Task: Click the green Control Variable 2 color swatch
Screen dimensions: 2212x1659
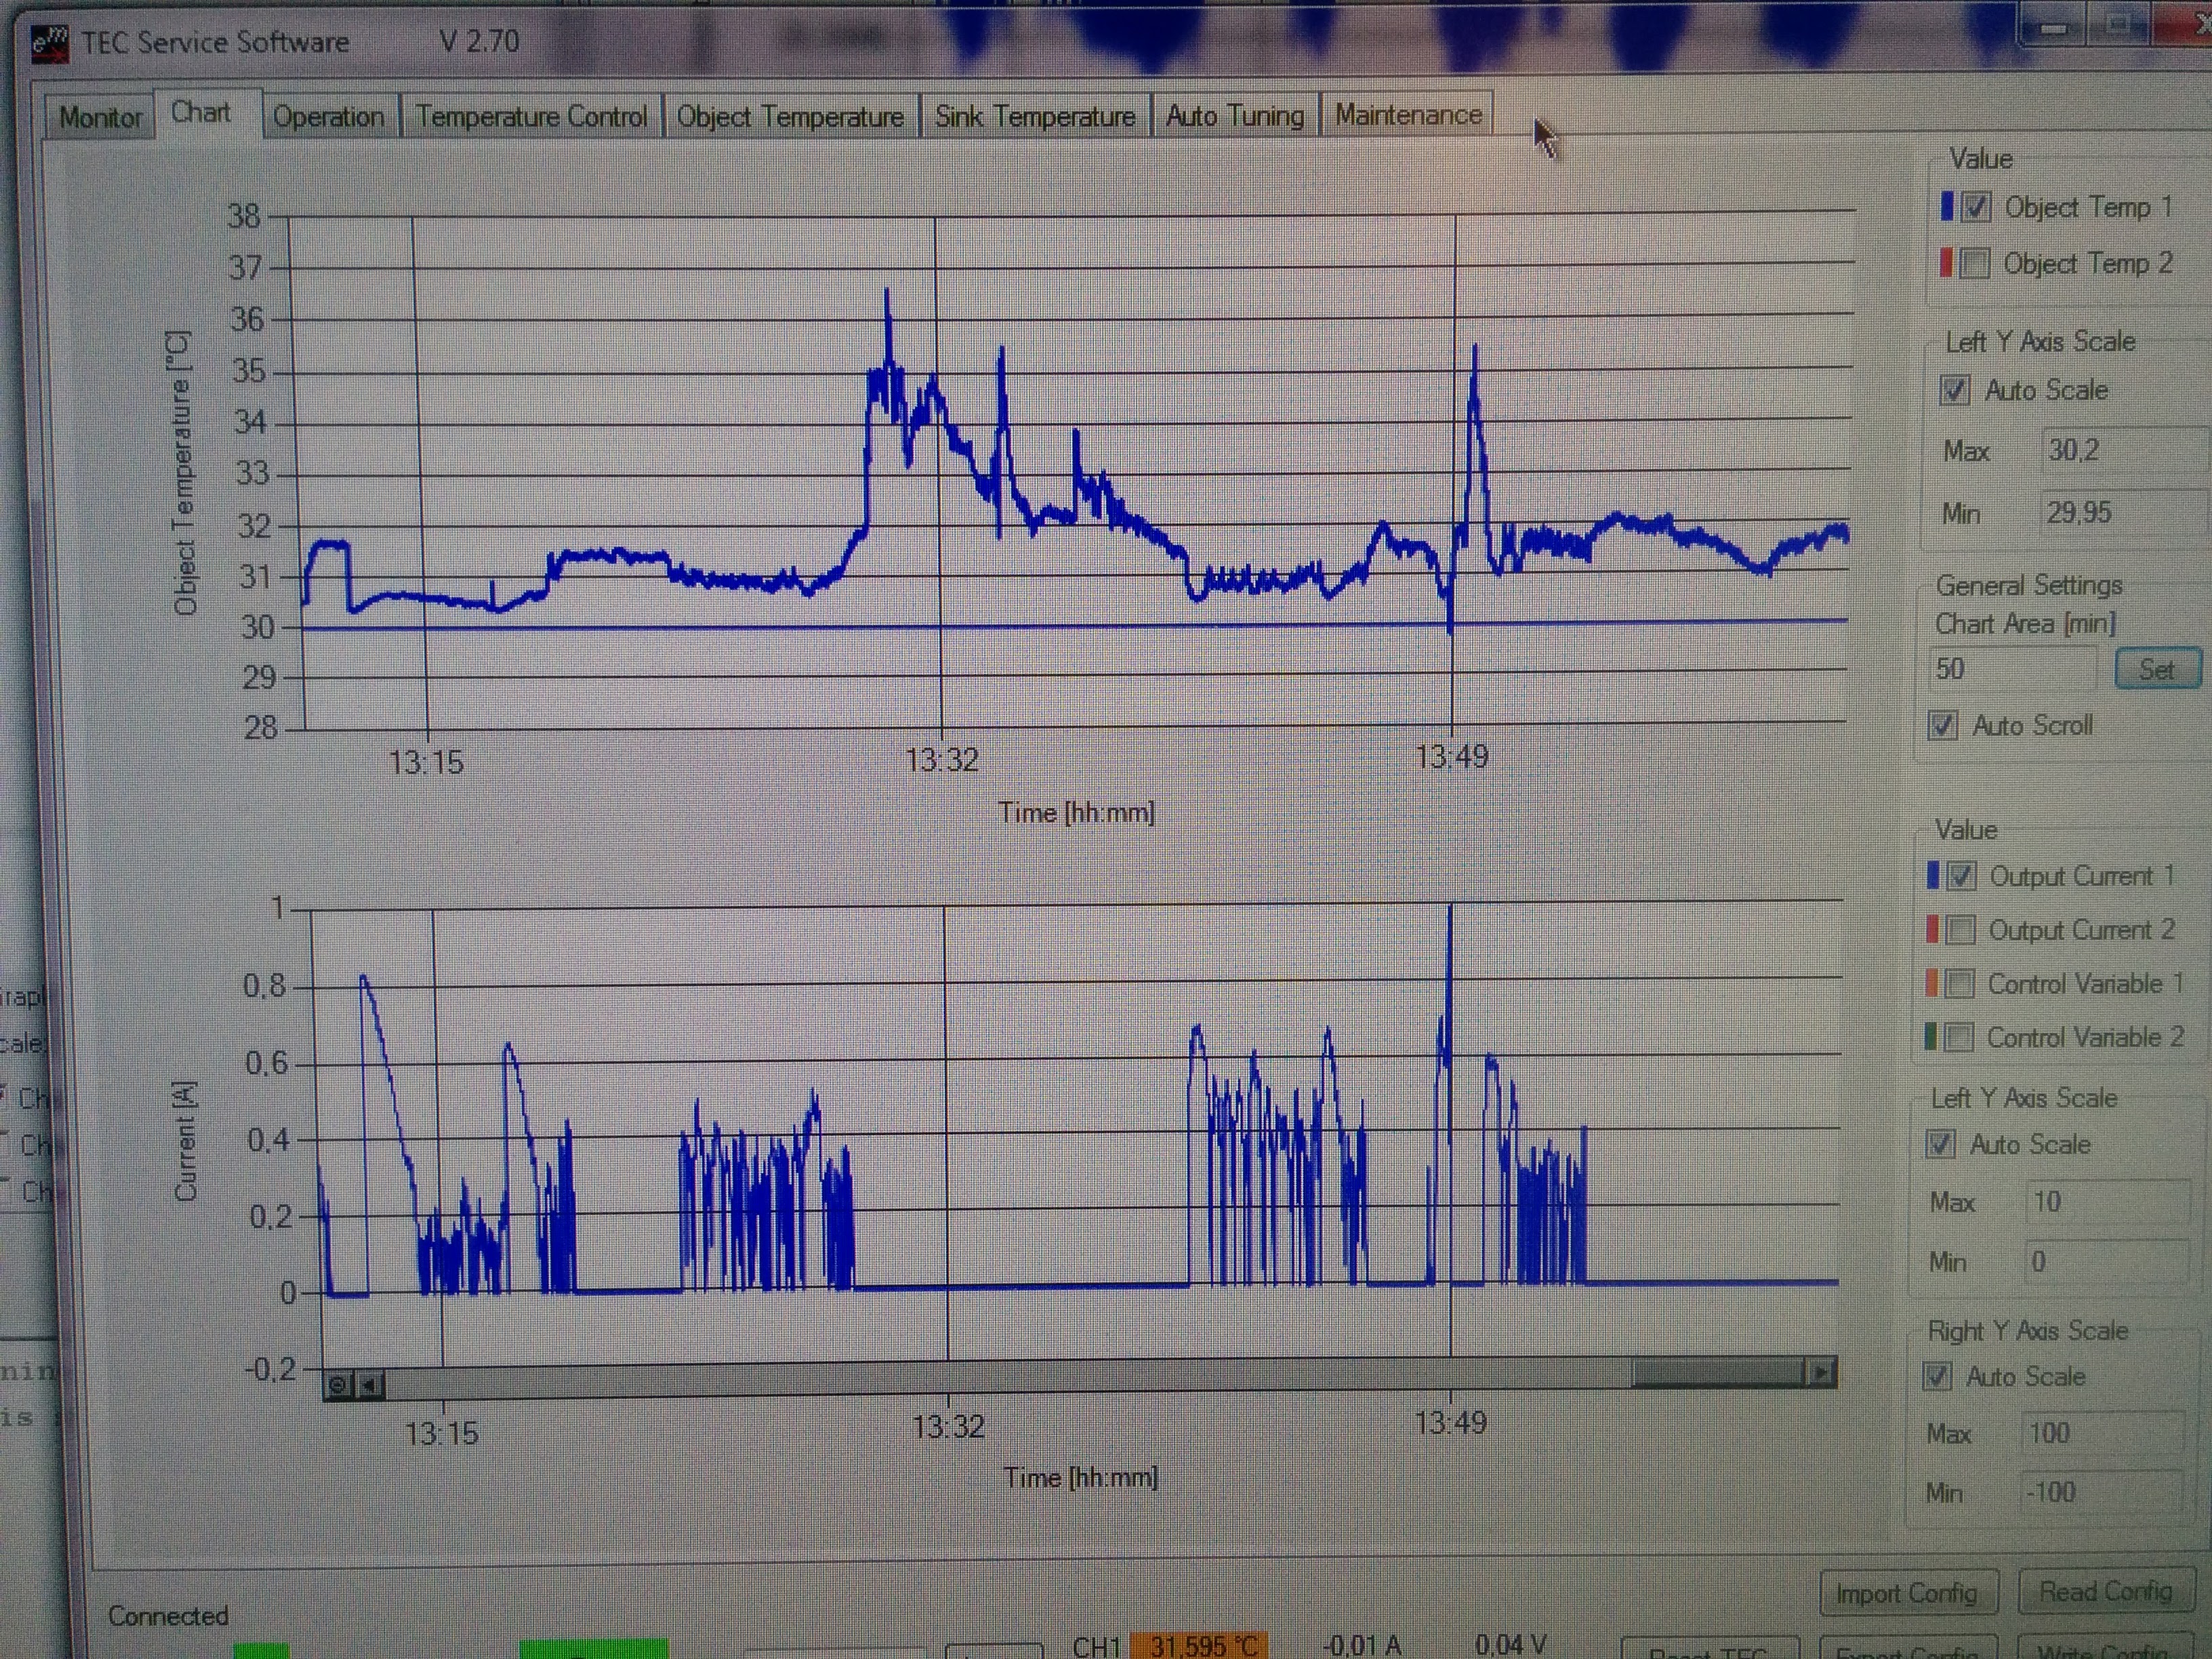Action: [x=1930, y=1038]
